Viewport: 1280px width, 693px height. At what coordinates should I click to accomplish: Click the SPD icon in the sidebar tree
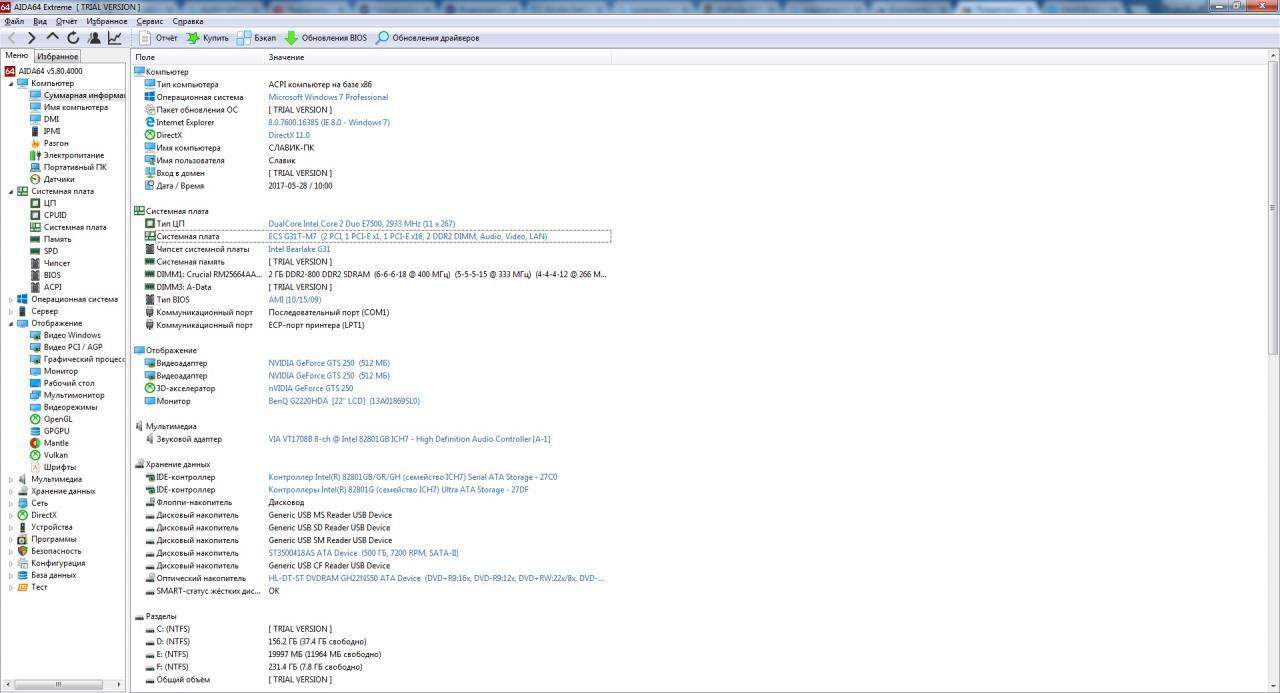36,251
